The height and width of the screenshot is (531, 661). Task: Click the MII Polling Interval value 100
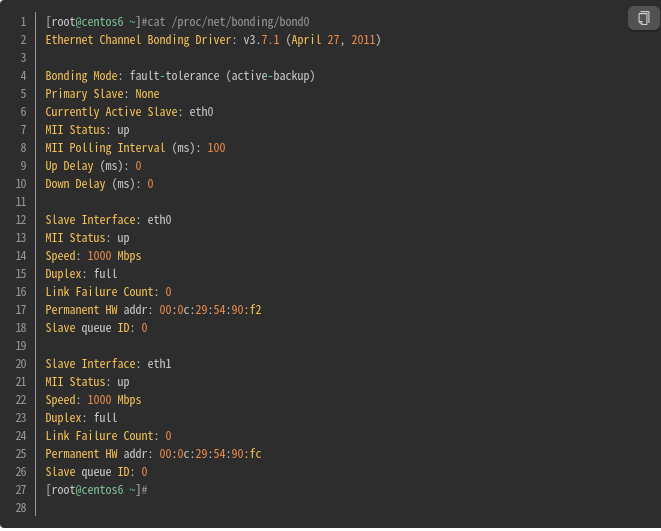pyautogui.click(x=216, y=148)
